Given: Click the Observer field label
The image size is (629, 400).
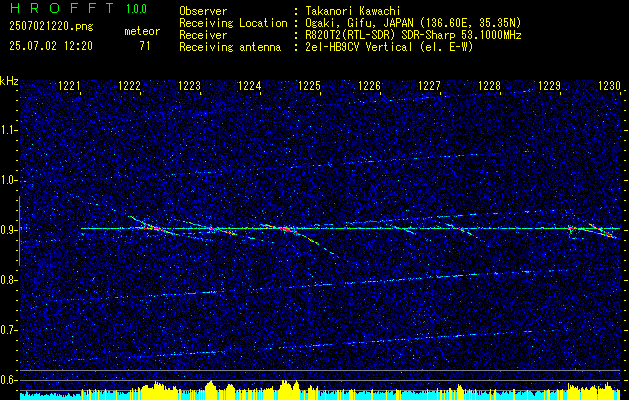Looking at the screenshot, I should click(203, 11).
